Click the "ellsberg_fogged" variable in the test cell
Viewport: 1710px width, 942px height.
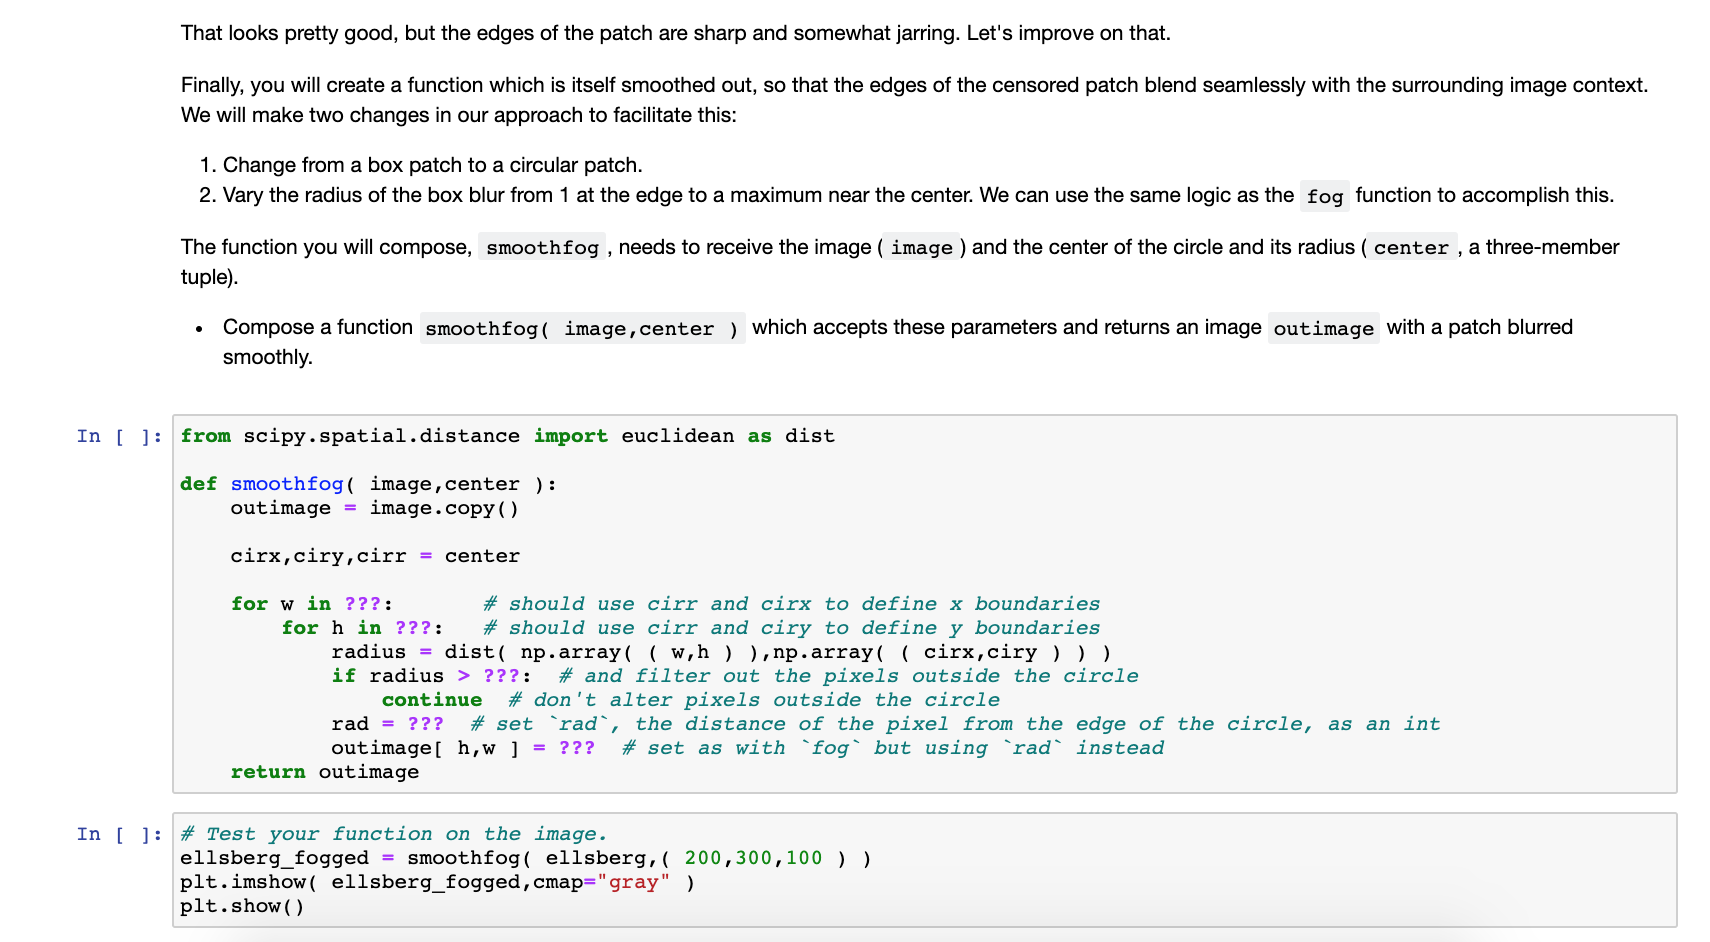[272, 857]
